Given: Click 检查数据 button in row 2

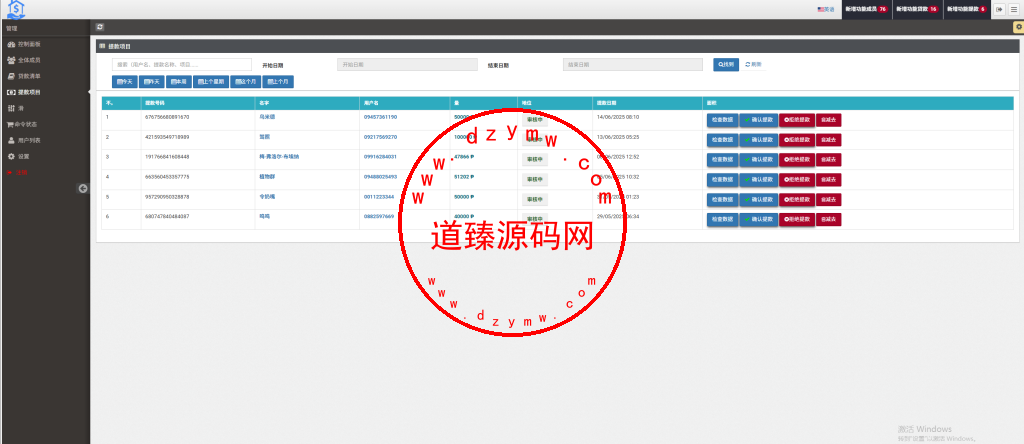Looking at the screenshot, I should (x=722, y=140).
